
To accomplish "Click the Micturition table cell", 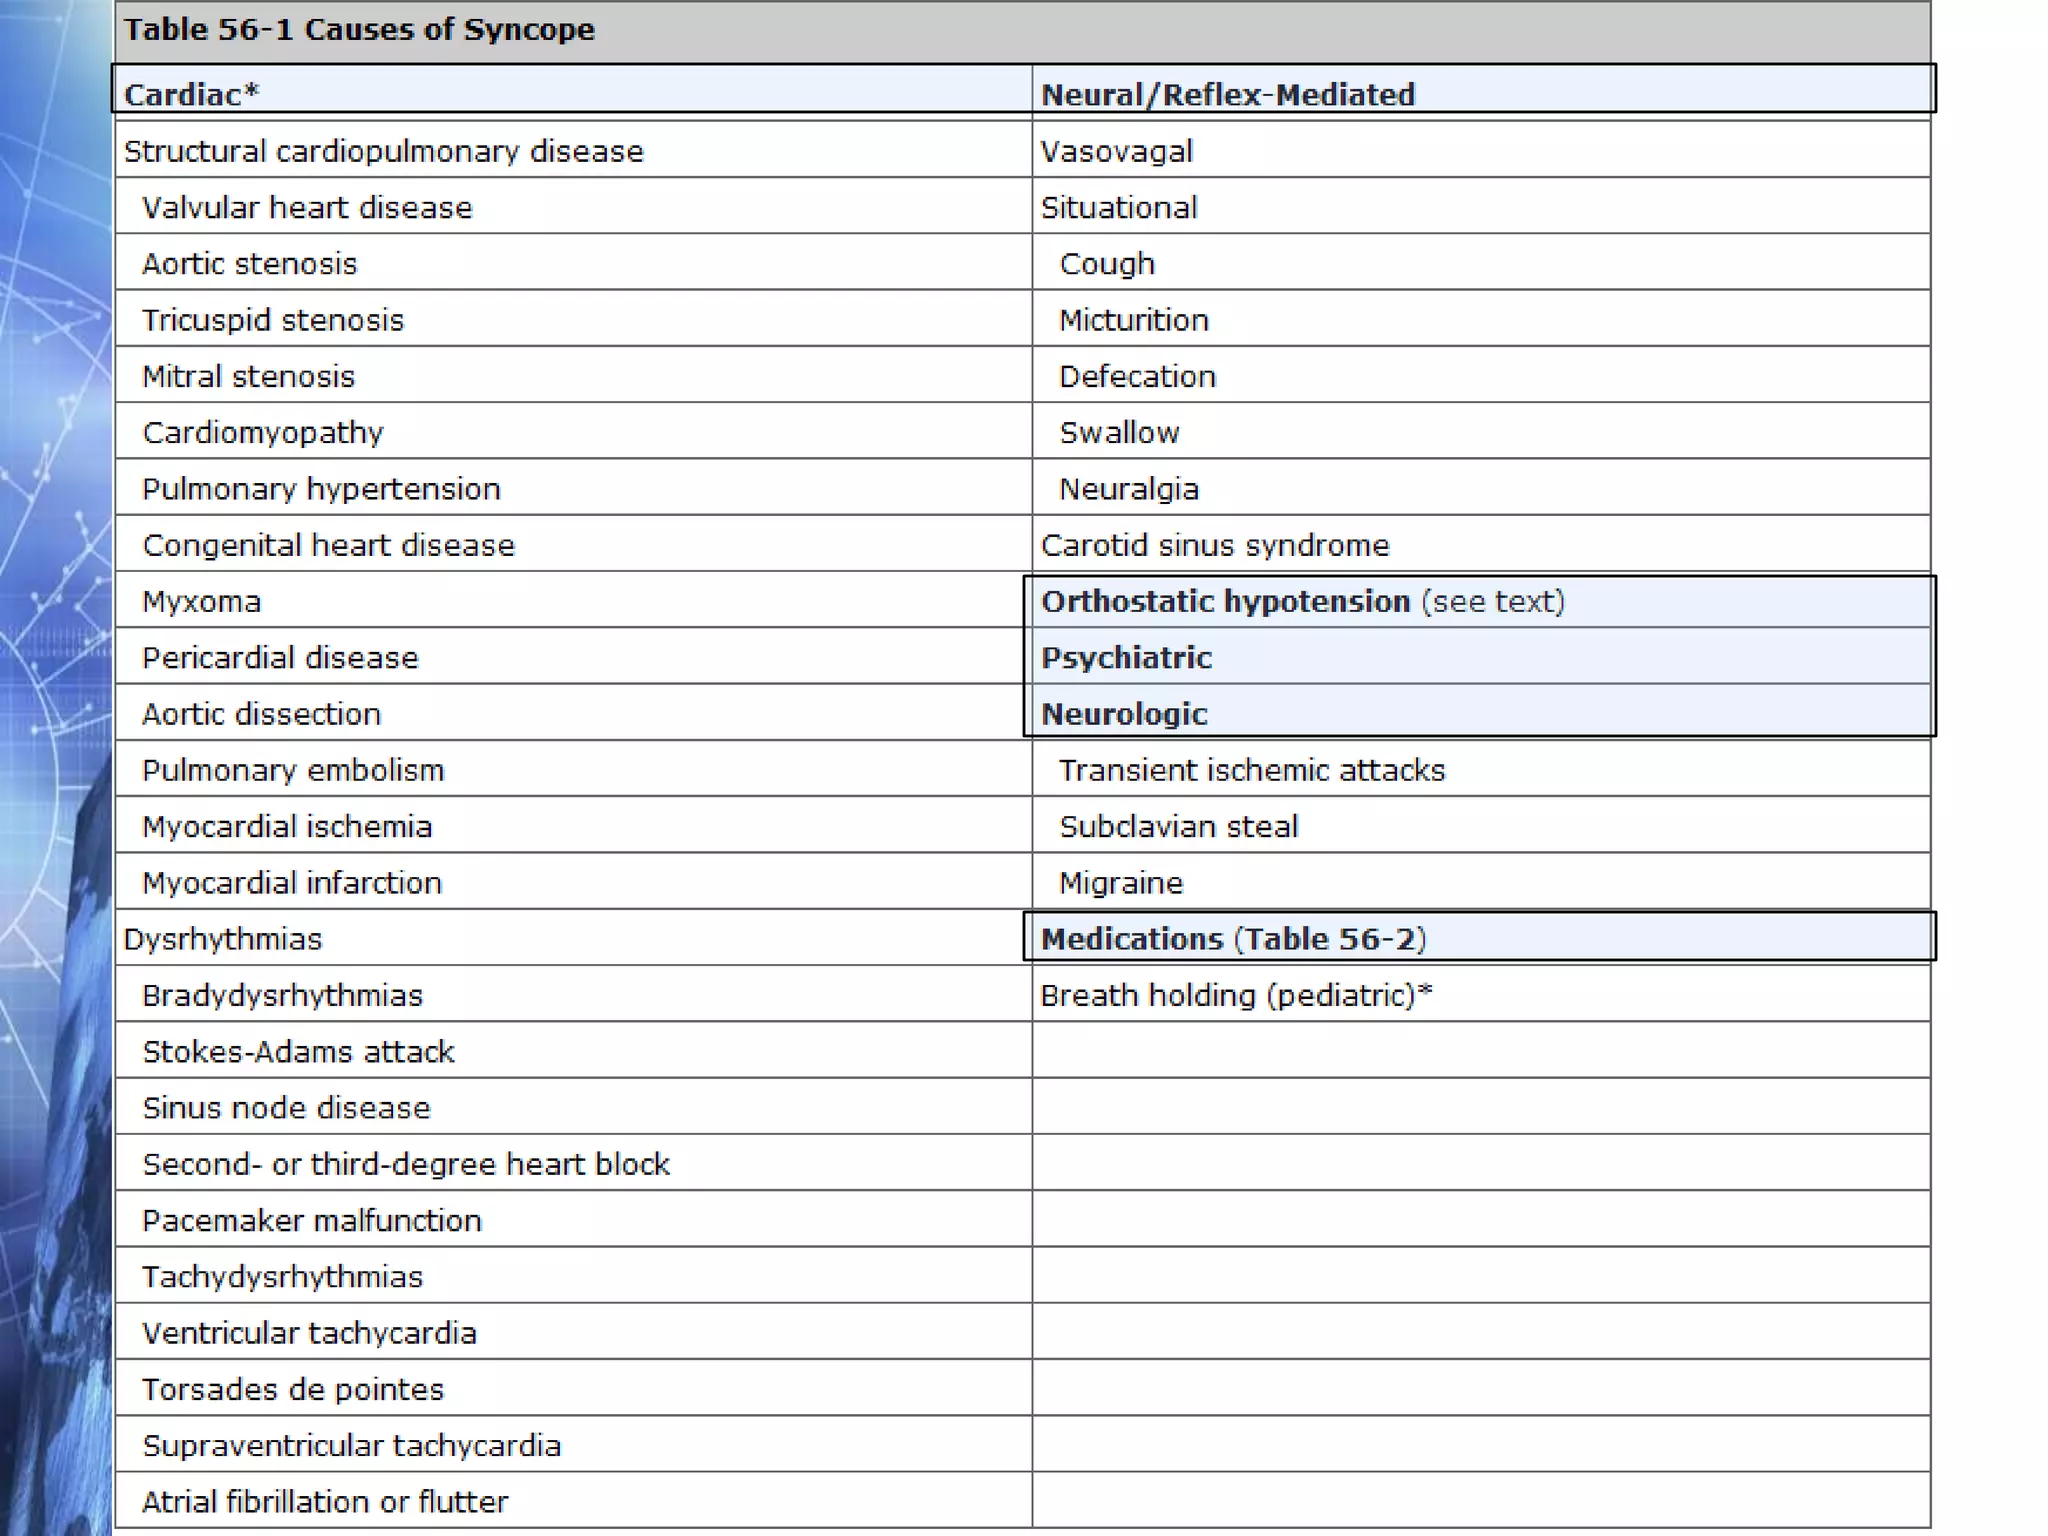I will pos(1133,320).
